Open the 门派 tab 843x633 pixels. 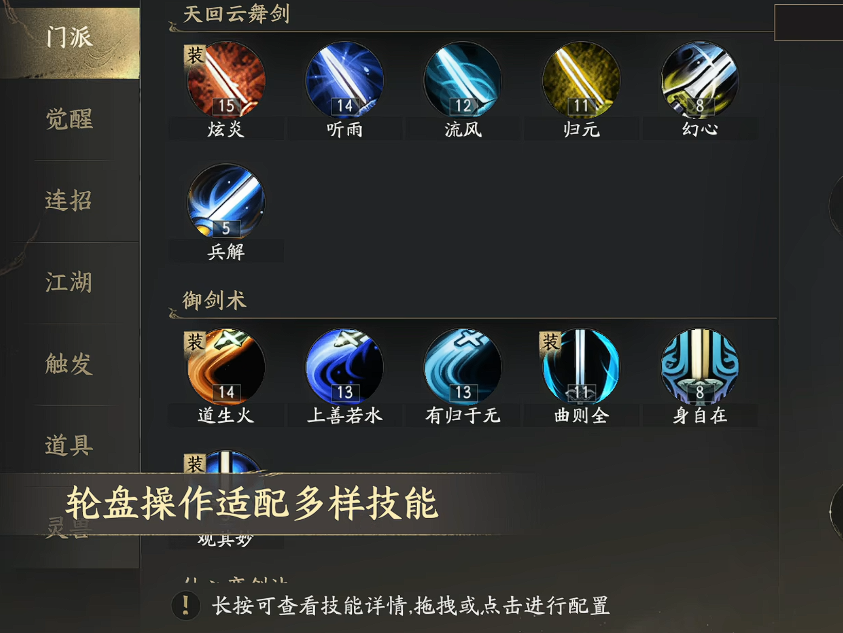click(x=70, y=38)
